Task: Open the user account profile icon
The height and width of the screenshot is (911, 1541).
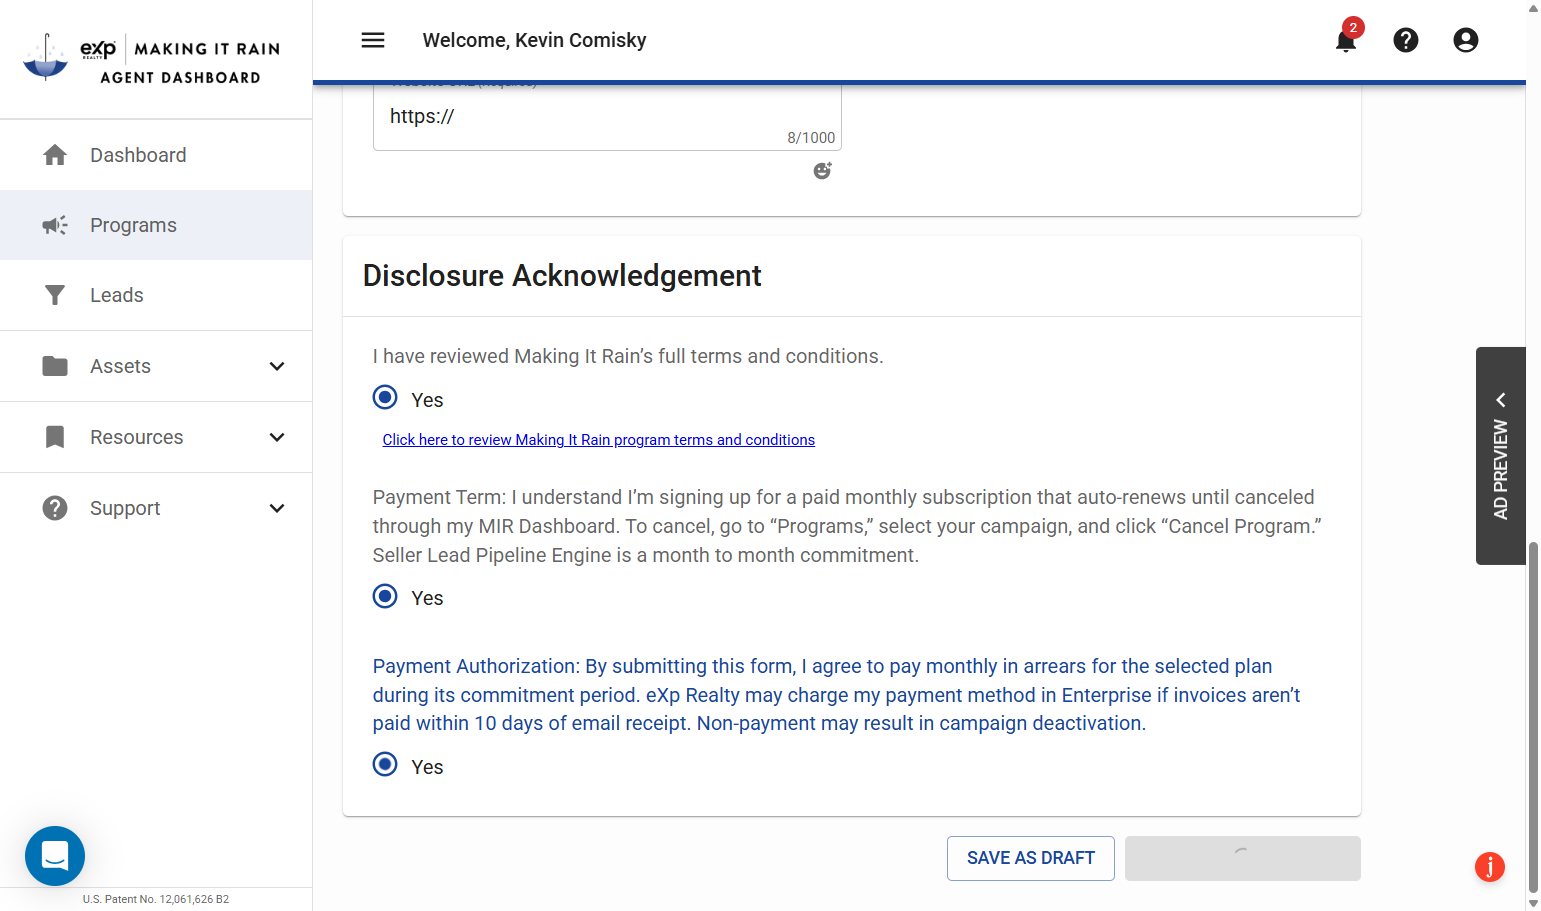Action: point(1466,40)
